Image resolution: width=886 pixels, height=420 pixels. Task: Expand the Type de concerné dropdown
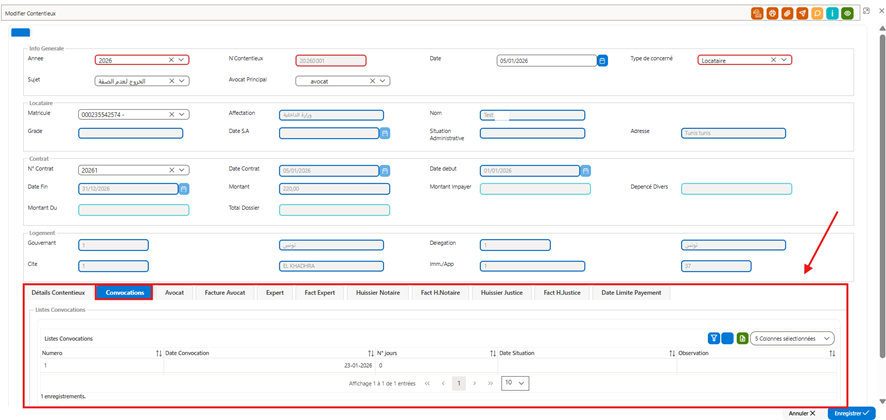784,60
